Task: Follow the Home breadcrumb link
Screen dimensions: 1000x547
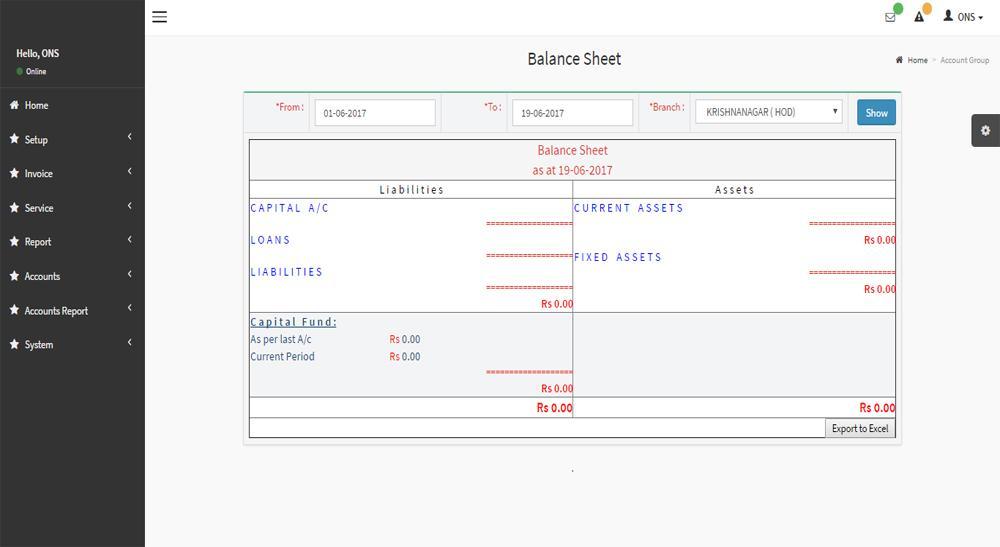Action: [917, 60]
